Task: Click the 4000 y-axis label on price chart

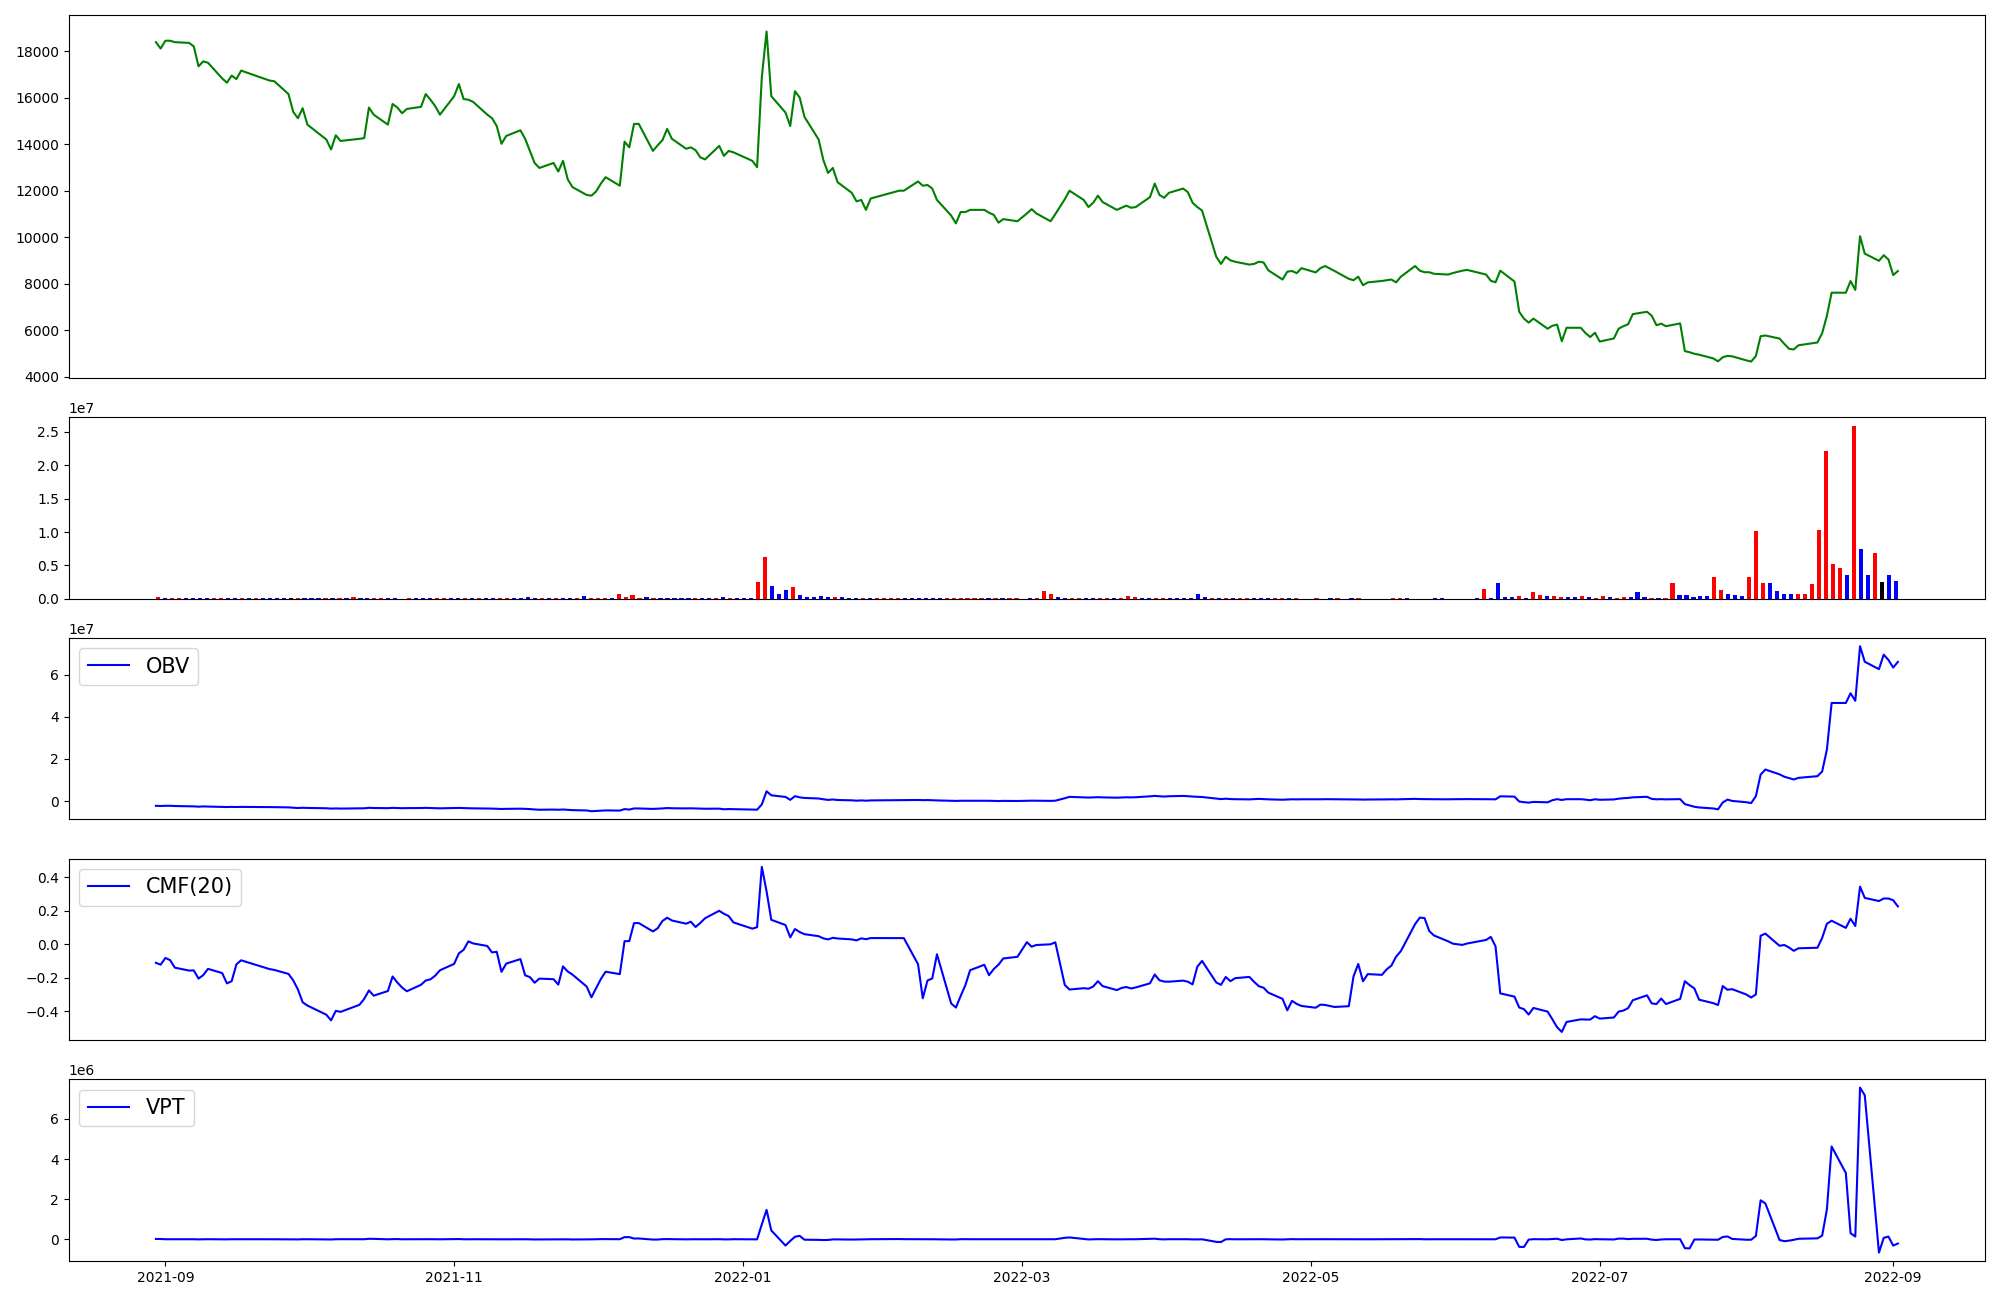Action: pyautogui.click(x=44, y=378)
